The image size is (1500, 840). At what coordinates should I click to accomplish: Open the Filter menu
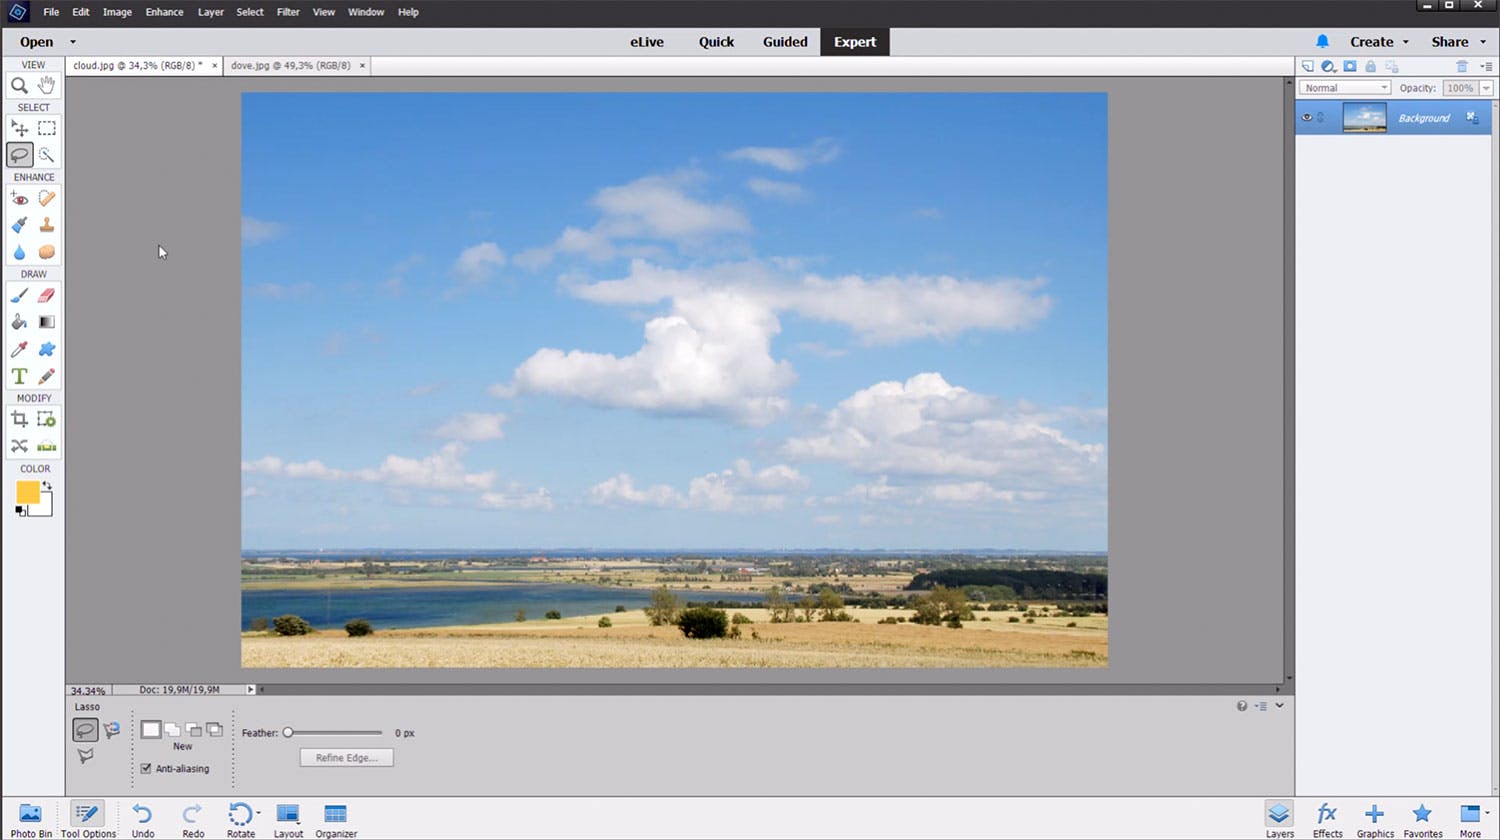pos(288,12)
